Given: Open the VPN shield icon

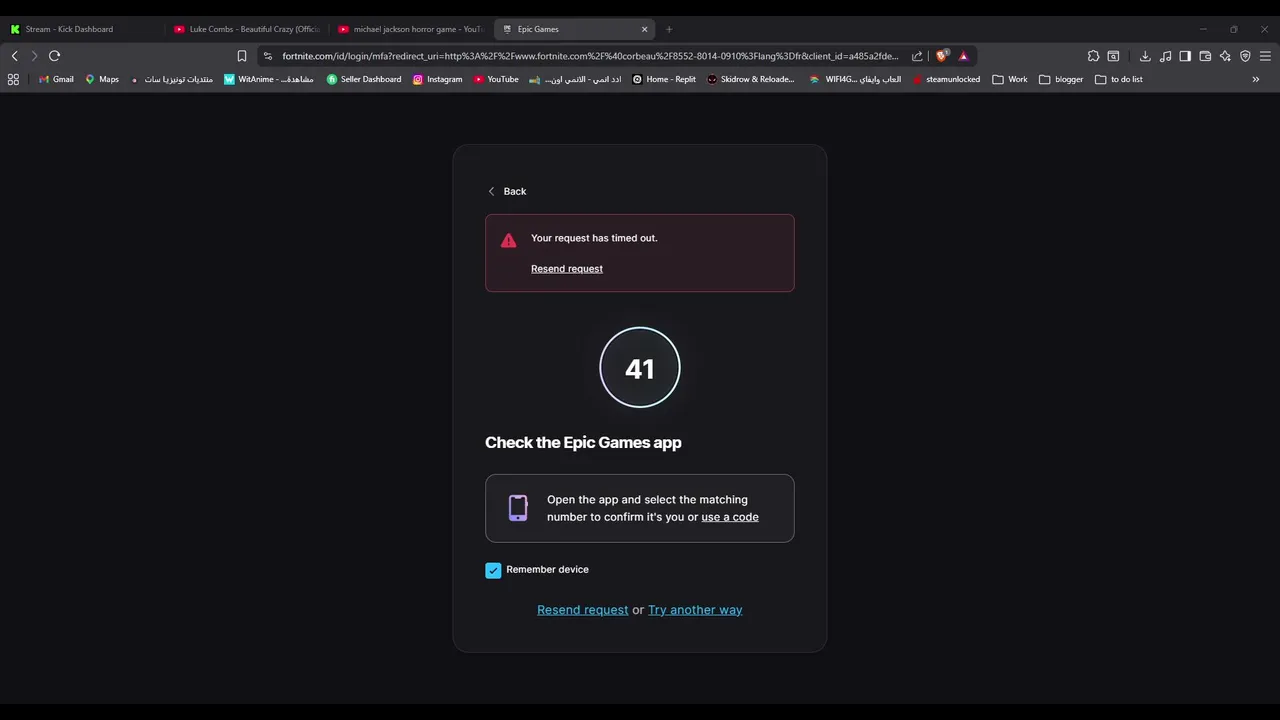Looking at the screenshot, I should [x=1245, y=56].
